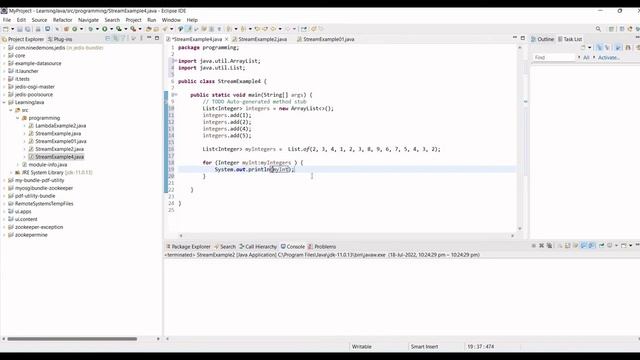
Task: Click the External Tools run icon
Action: point(133,29)
